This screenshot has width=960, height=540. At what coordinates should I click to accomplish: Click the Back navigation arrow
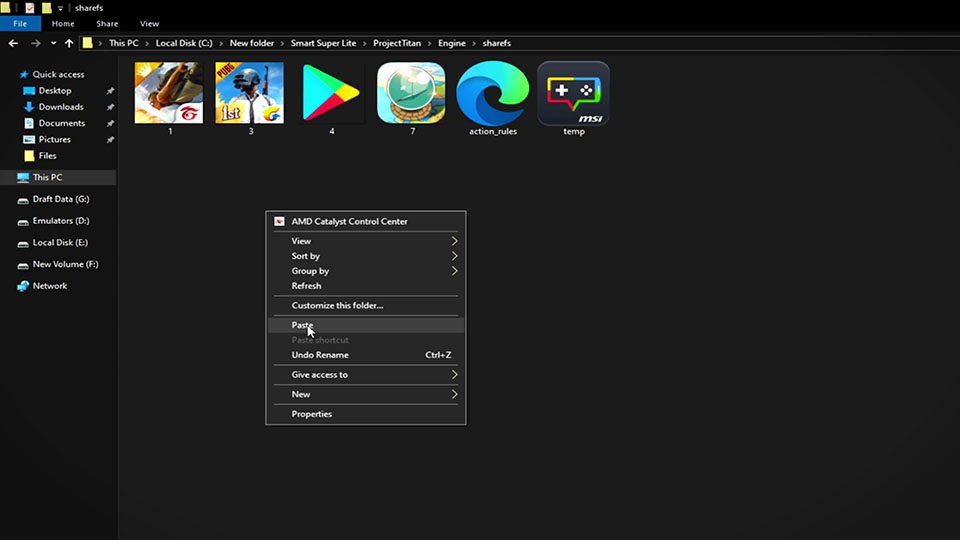point(13,43)
